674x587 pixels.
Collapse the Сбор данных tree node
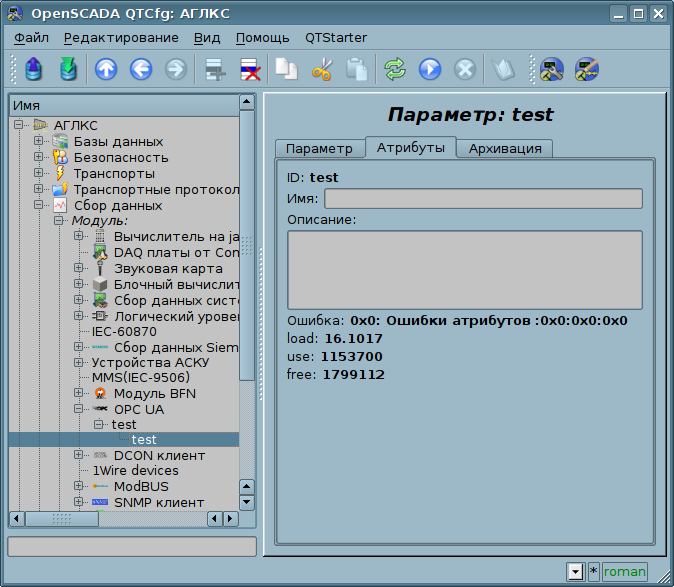click(x=39, y=205)
